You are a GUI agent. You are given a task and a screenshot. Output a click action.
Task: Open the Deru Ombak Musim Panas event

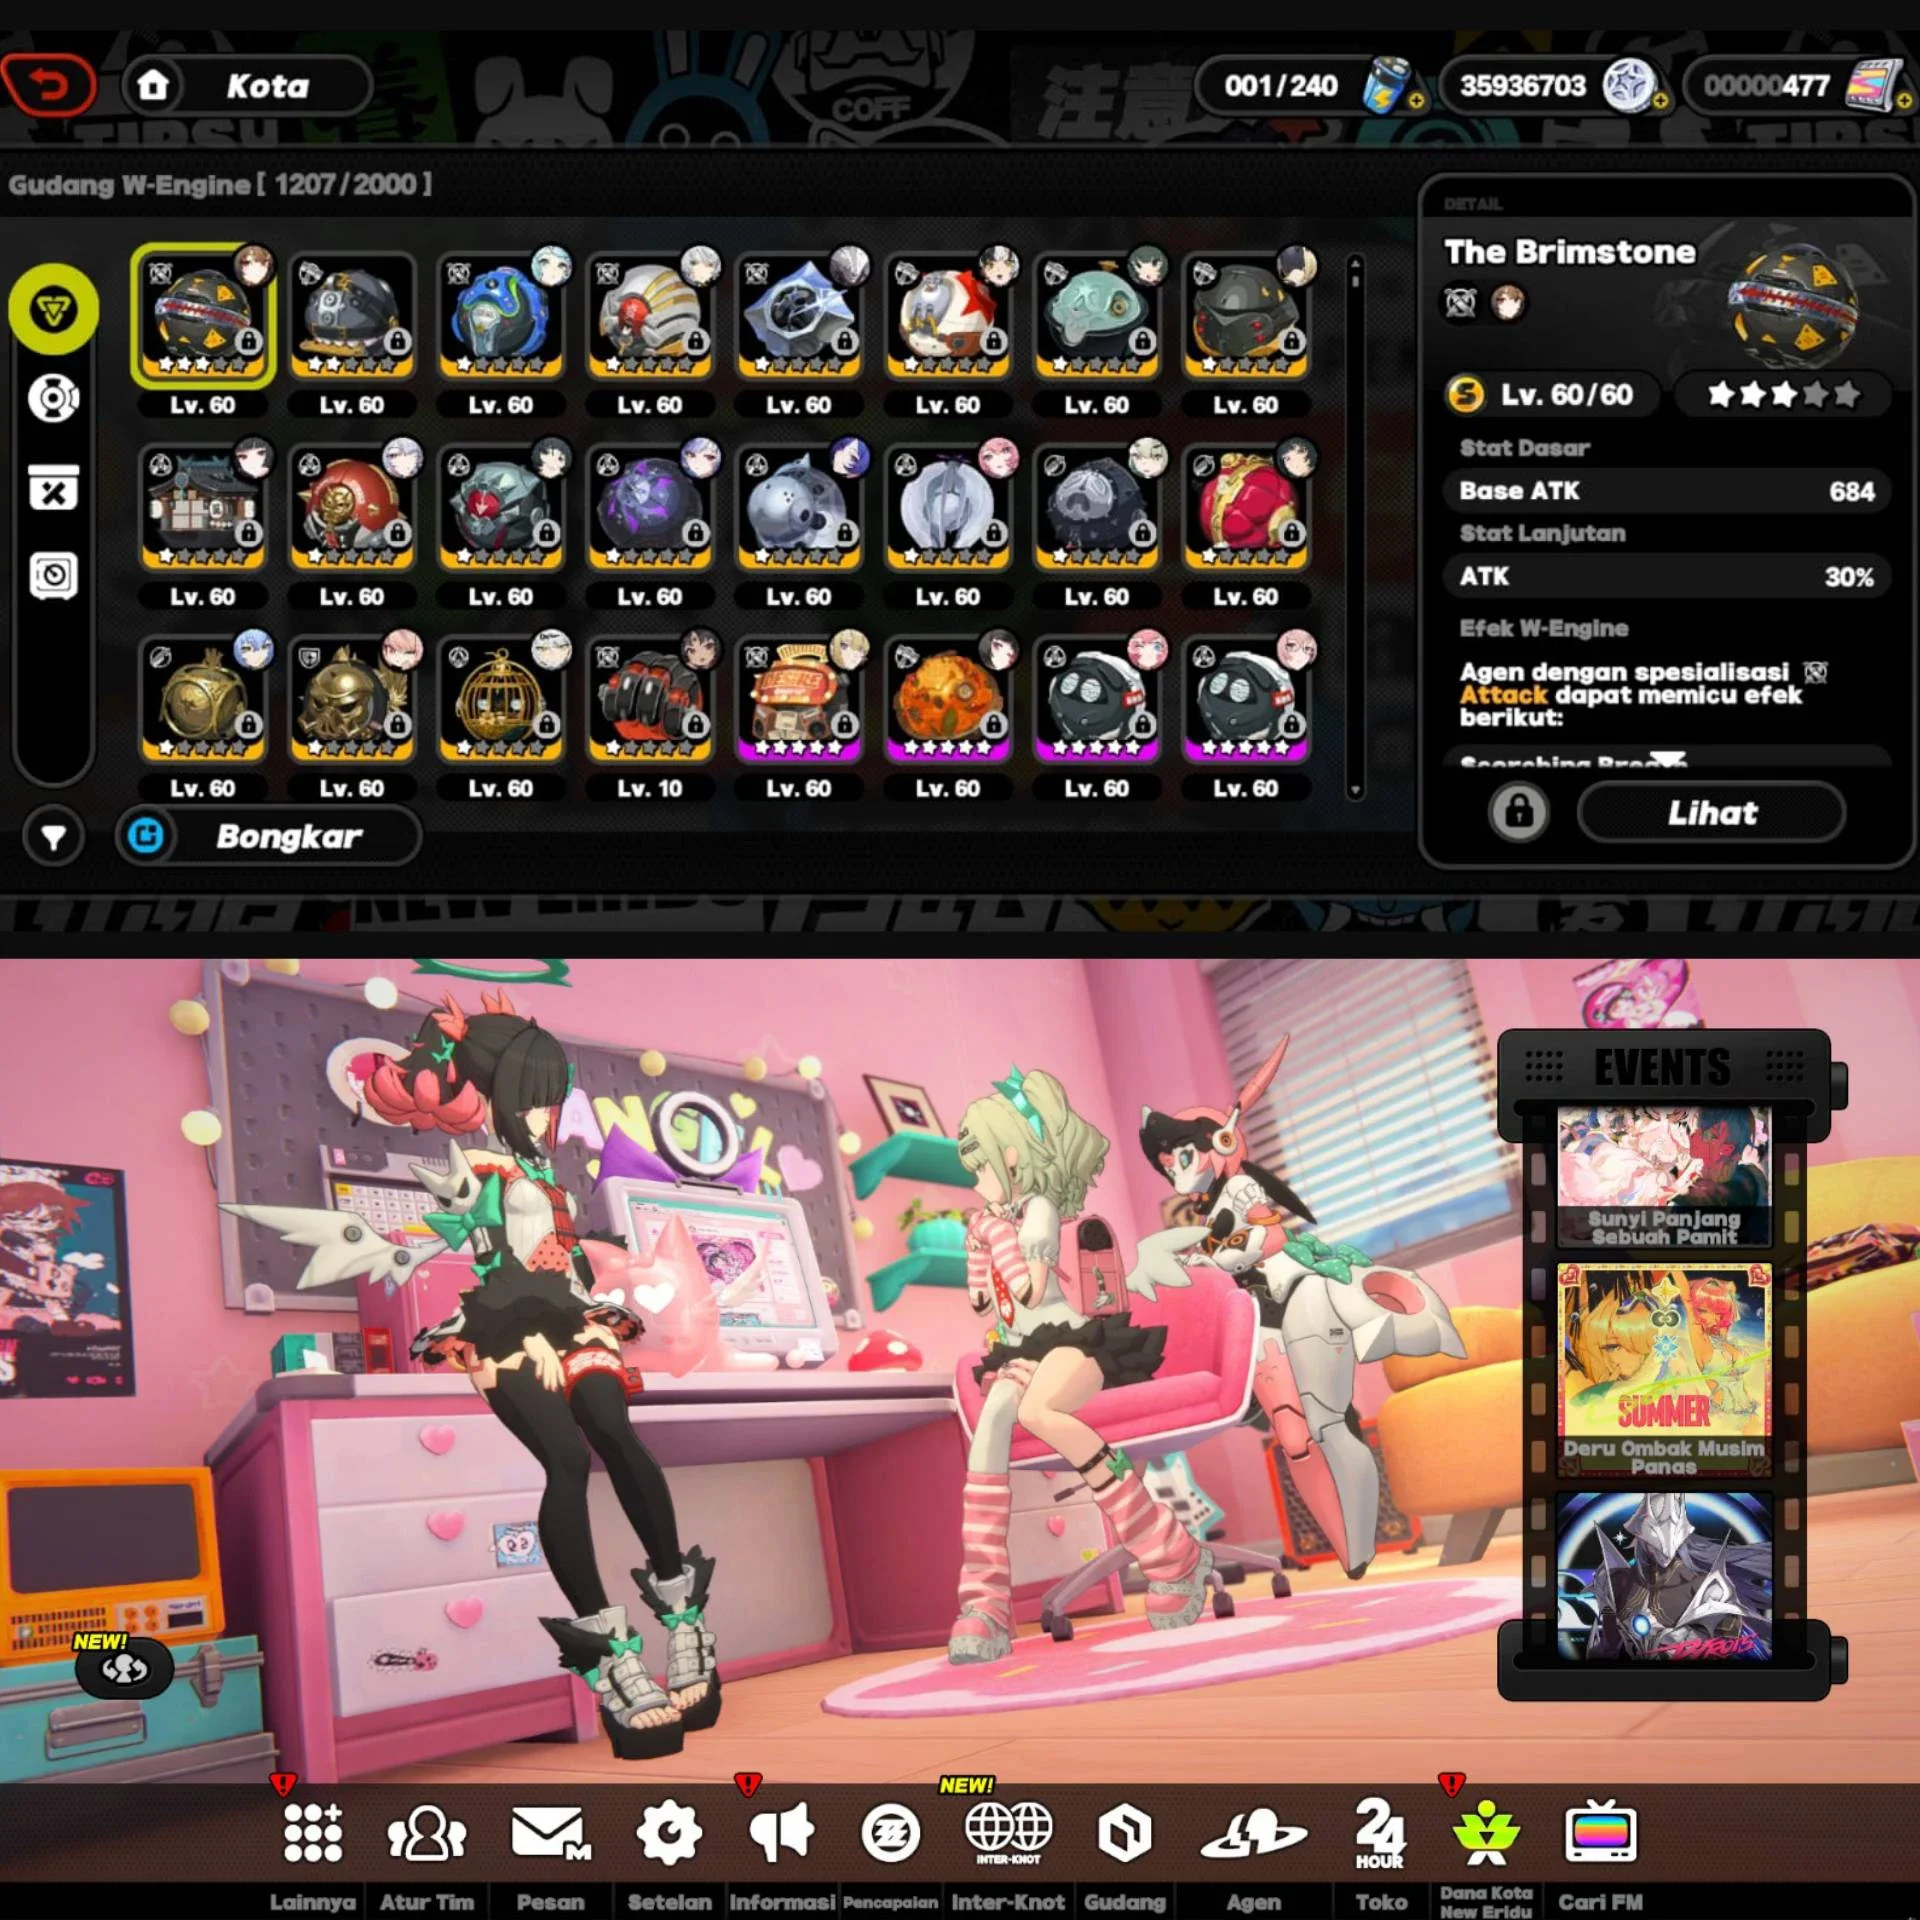[1664, 1369]
